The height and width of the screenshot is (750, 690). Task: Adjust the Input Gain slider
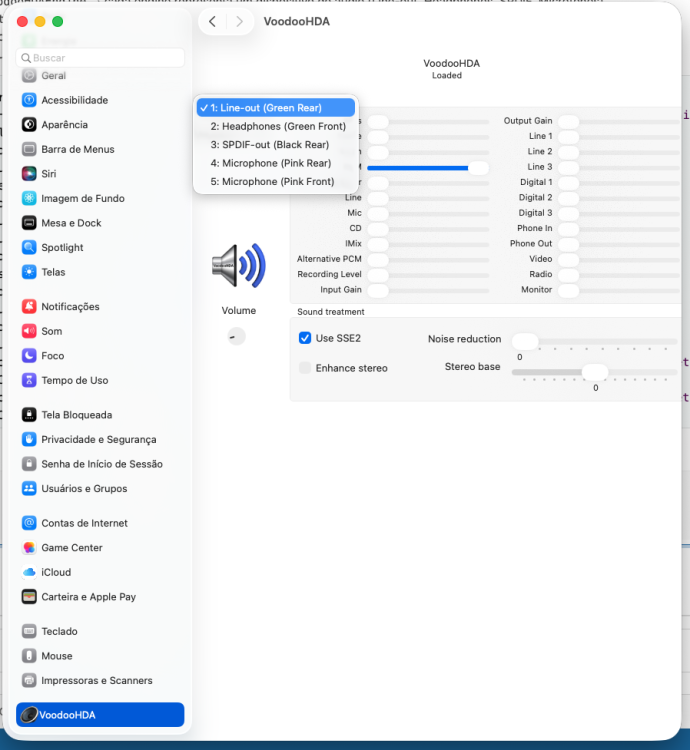(x=428, y=290)
